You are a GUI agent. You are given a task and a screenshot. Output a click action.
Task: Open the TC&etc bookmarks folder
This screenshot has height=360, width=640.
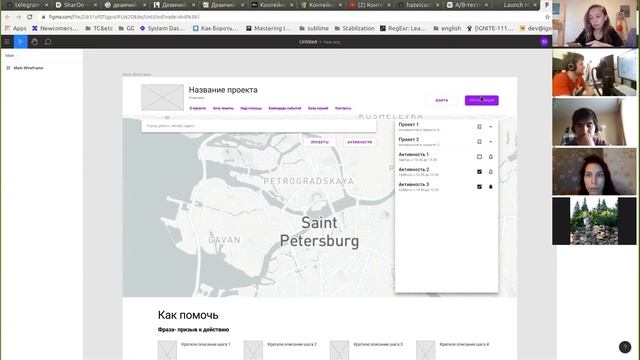99,28
